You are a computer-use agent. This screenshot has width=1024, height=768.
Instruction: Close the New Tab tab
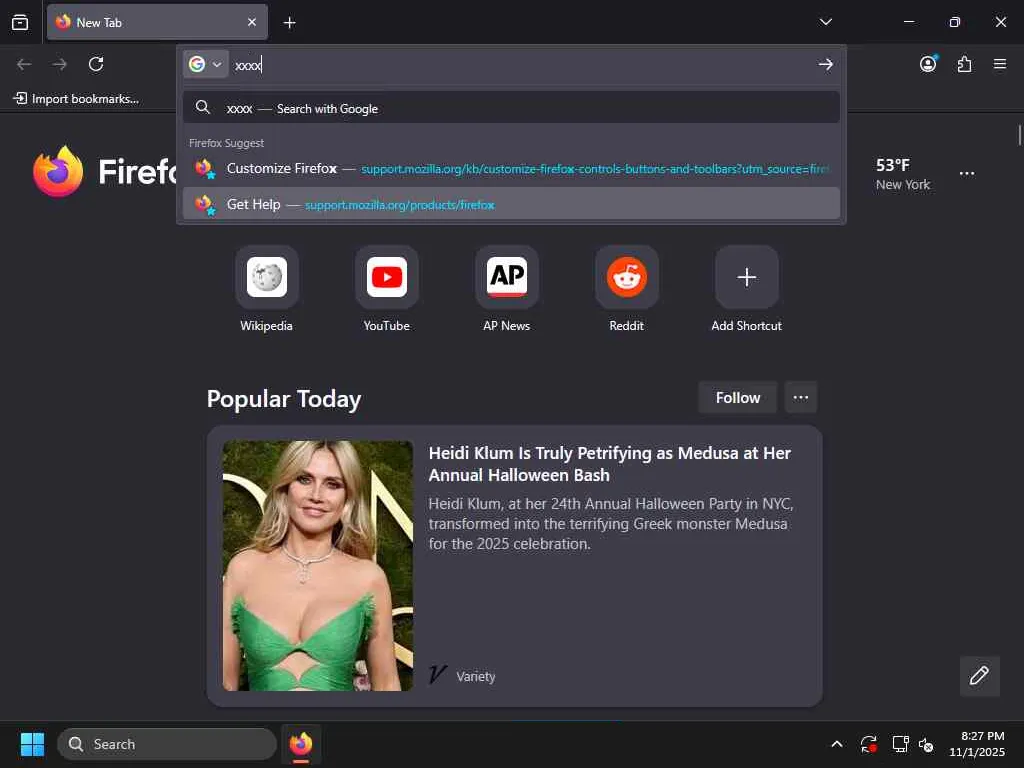pos(252,22)
